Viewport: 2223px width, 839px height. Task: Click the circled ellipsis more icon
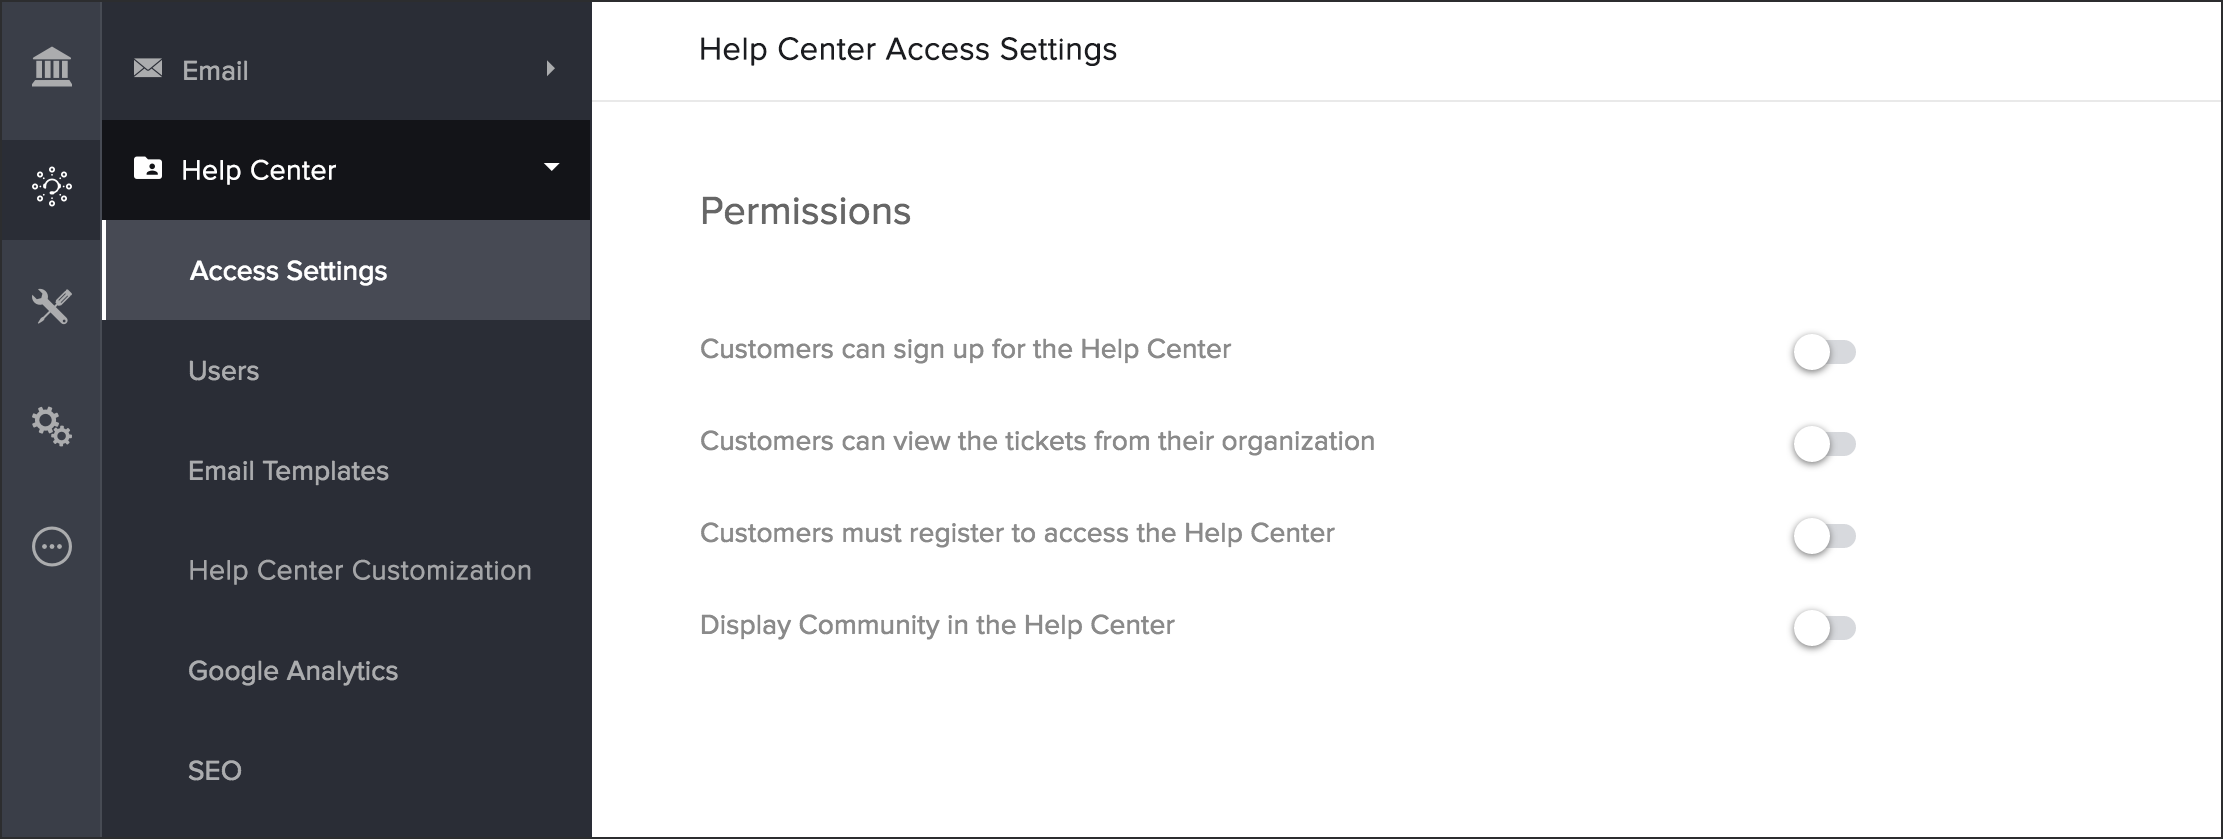click(52, 547)
